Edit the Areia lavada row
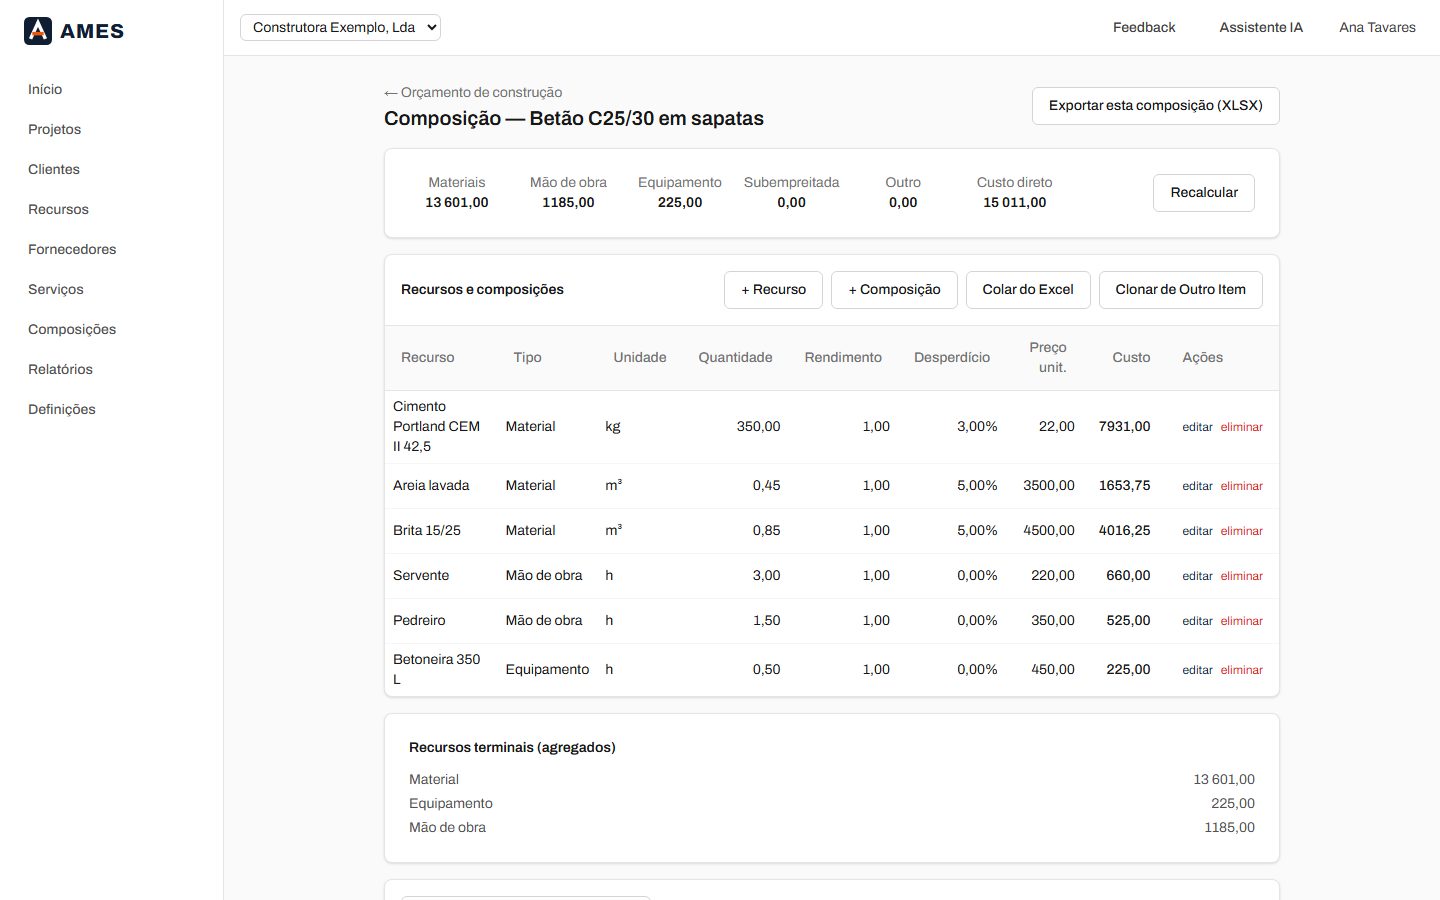Screen dimensions: 1440x900 1197,486
